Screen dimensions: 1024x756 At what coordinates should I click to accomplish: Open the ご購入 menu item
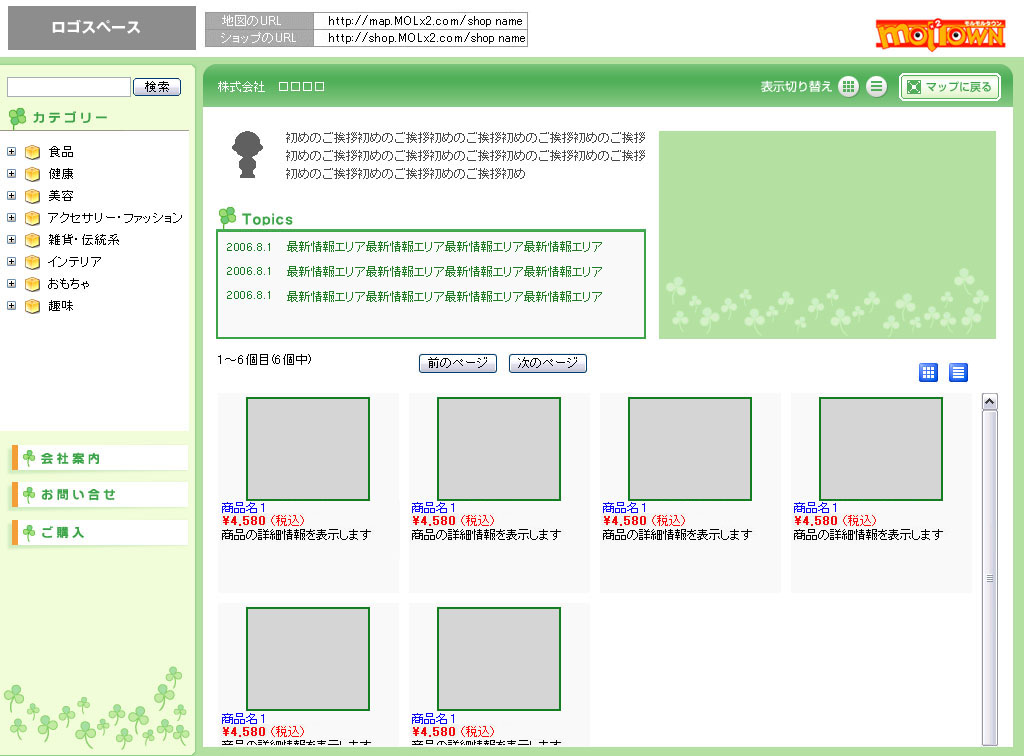click(100, 532)
